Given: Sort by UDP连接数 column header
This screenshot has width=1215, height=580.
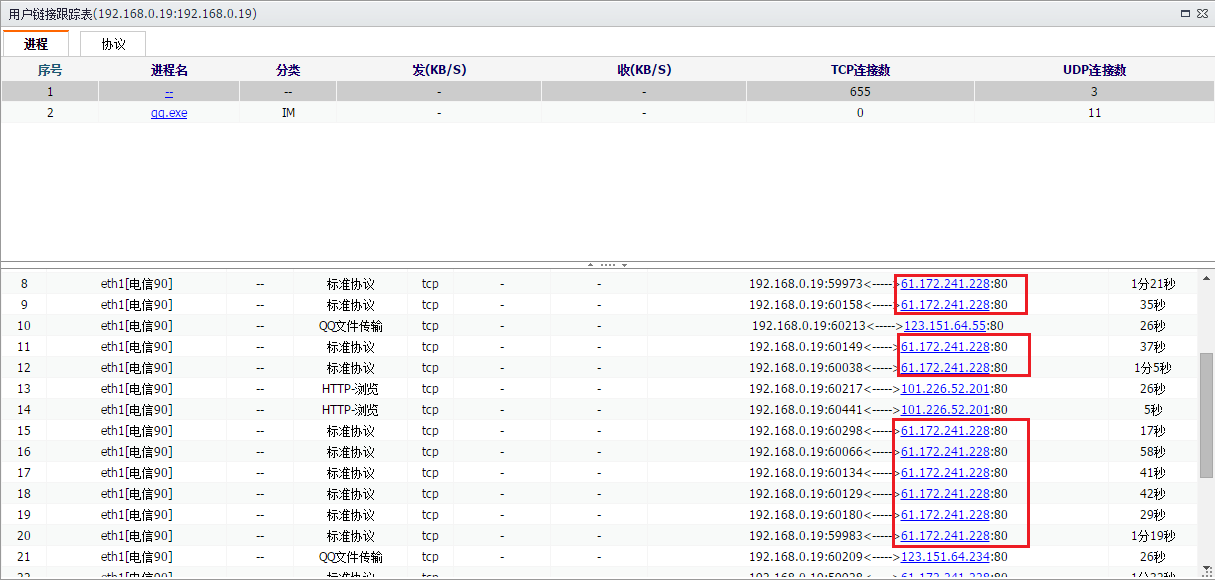Looking at the screenshot, I should pyautogui.click(x=1094, y=71).
